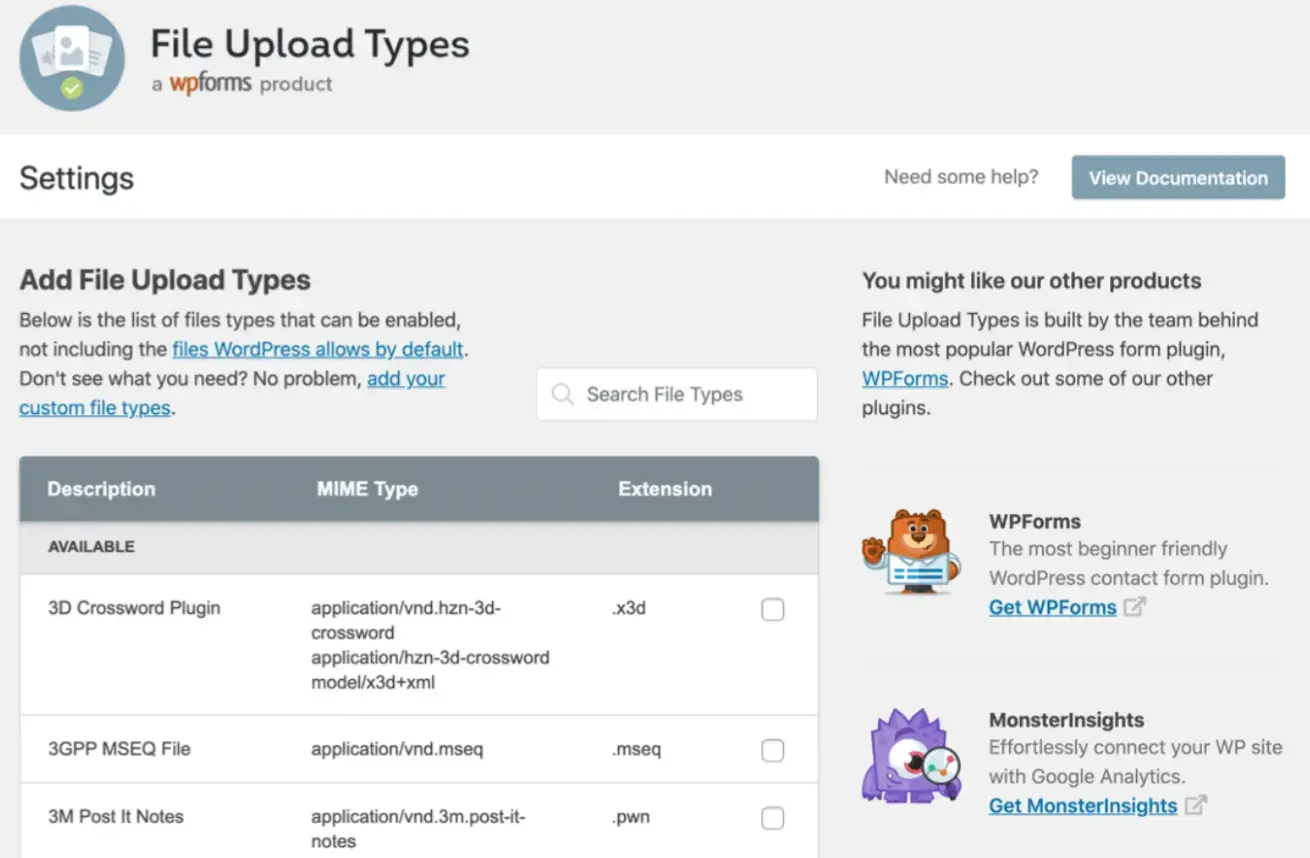Viewport: 1310px width, 858px height.
Task: Click the Get MonsterInsights link
Action: (x=1083, y=805)
